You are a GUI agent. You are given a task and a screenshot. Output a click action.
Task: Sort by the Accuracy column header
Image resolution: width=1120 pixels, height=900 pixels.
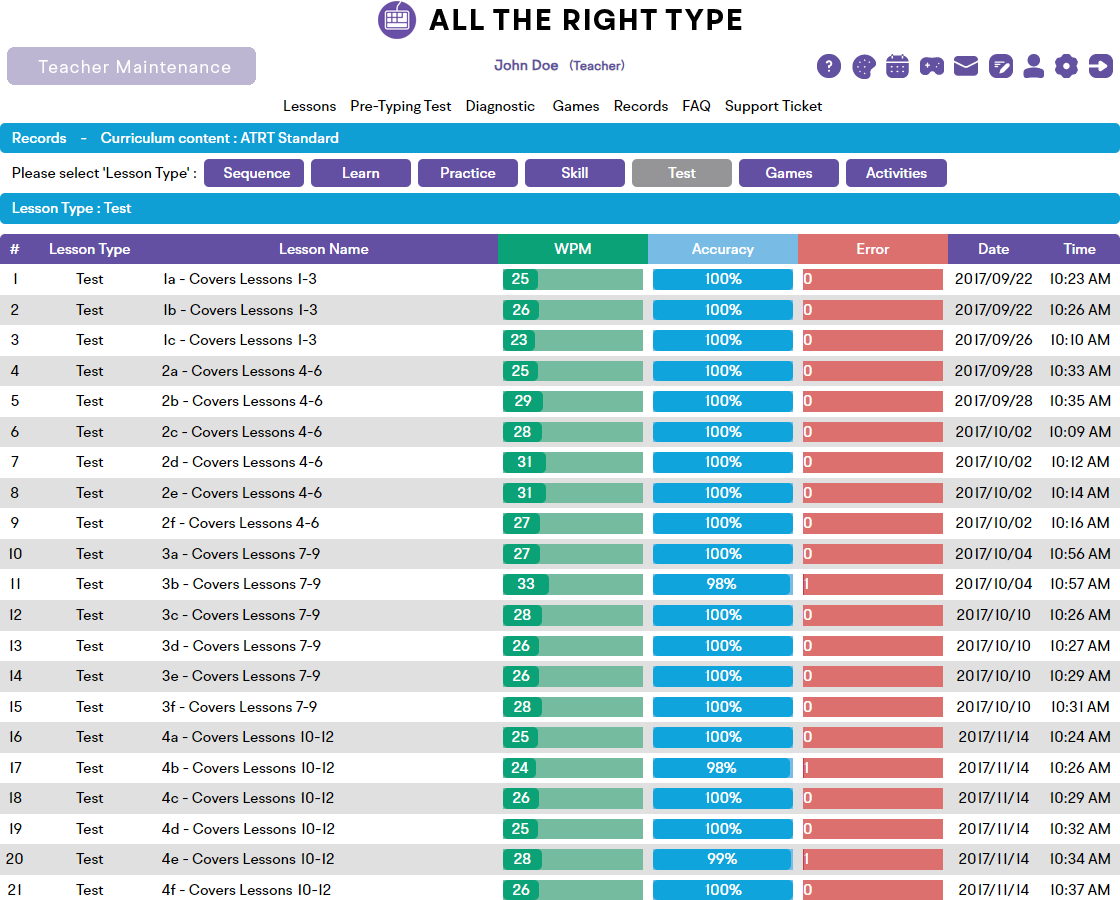tap(723, 249)
